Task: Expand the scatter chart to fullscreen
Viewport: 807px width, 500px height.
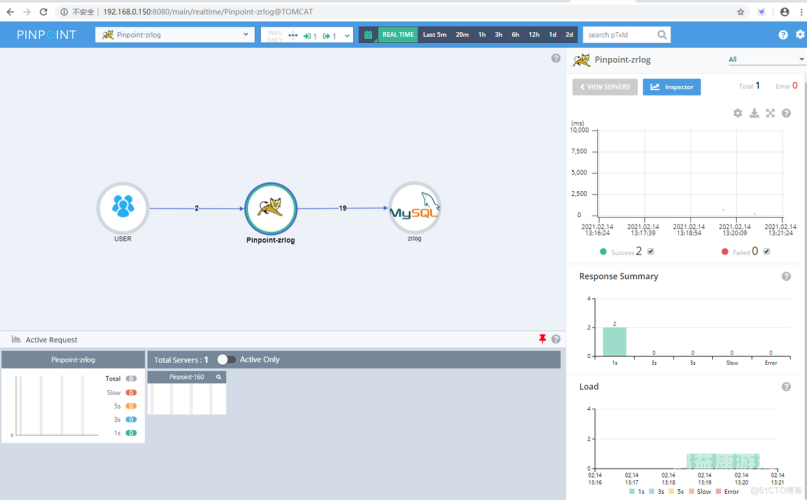Action: coord(770,113)
